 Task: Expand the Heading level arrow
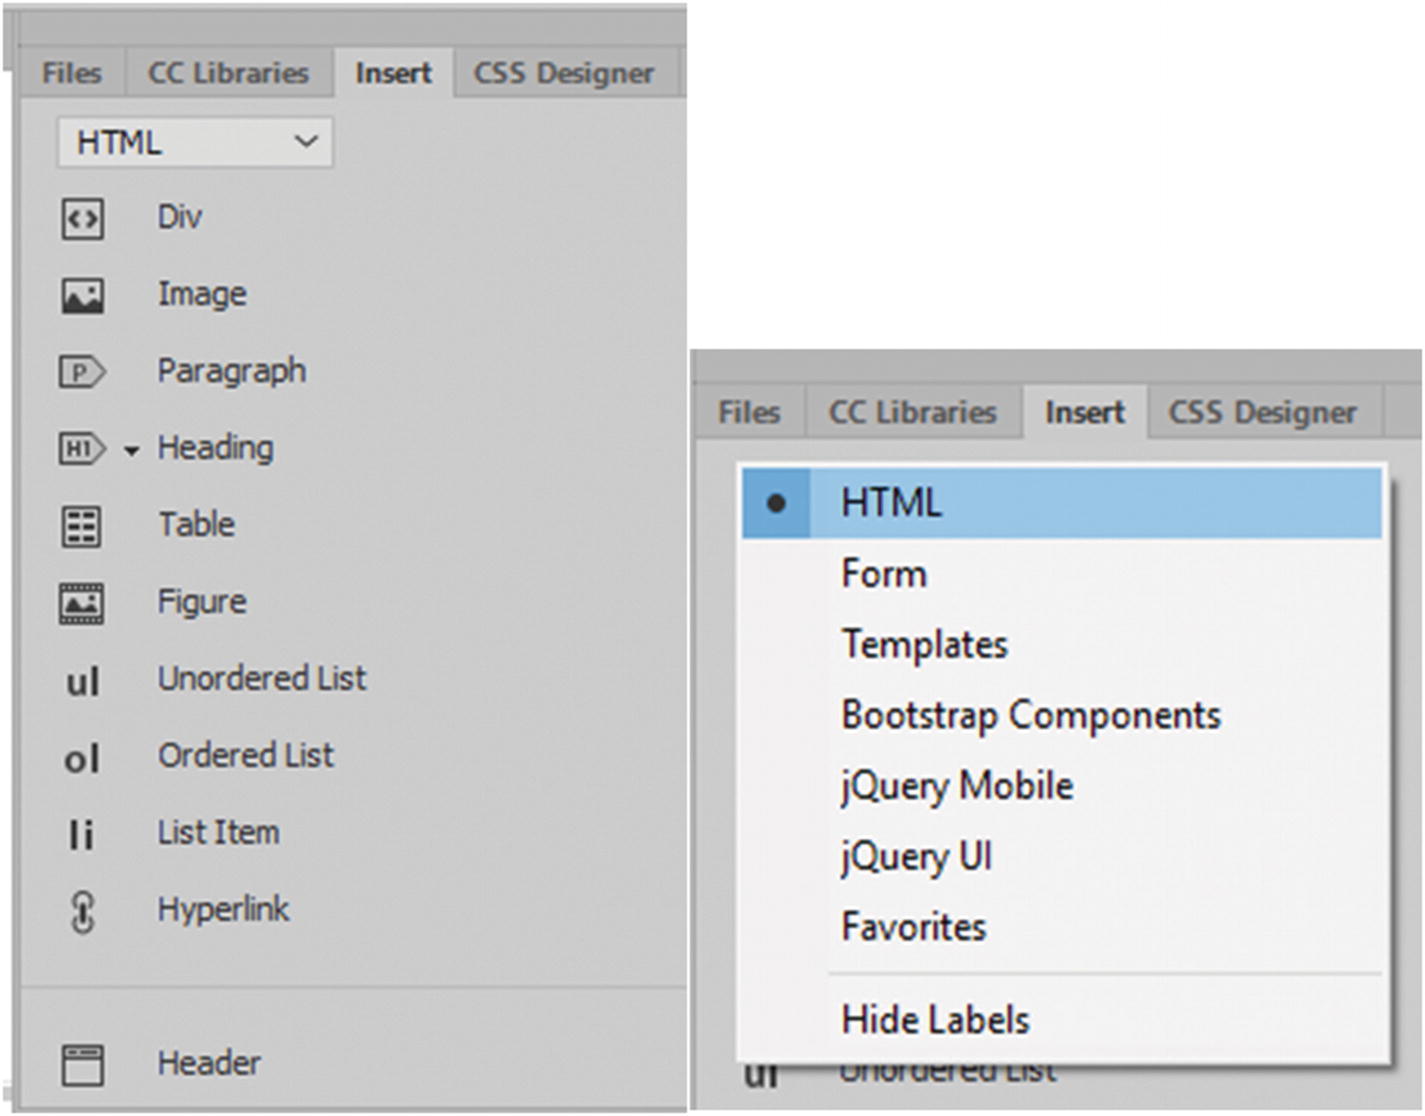click(131, 451)
